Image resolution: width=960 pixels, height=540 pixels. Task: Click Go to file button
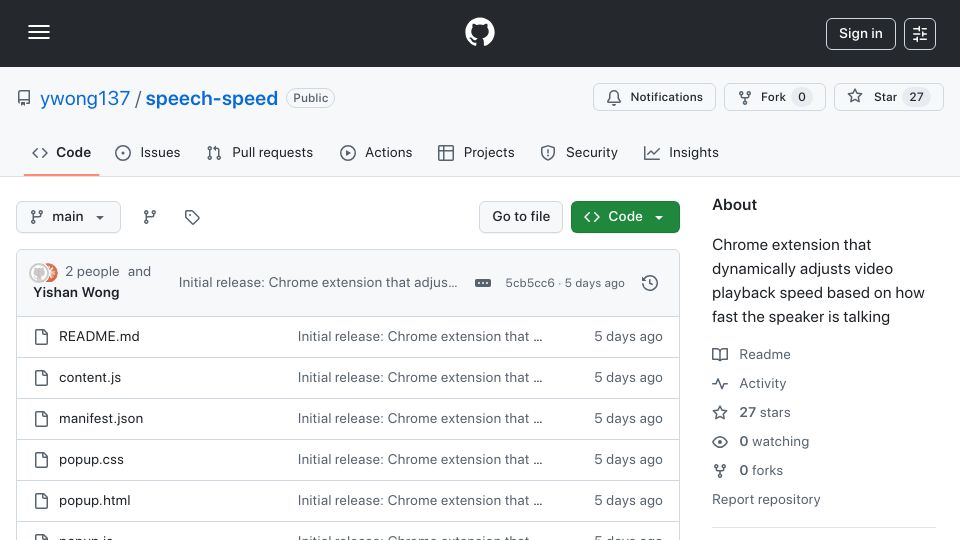[x=520, y=217]
